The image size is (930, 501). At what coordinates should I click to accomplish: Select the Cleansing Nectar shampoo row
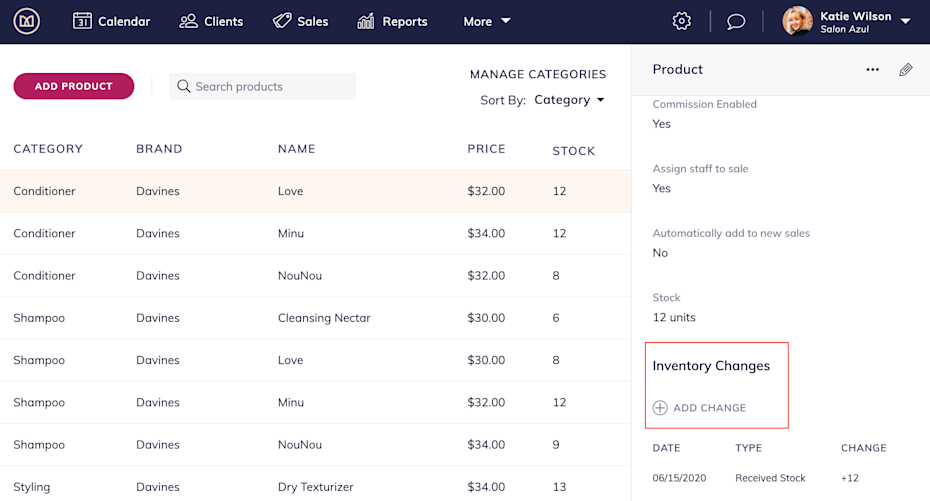(x=316, y=318)
